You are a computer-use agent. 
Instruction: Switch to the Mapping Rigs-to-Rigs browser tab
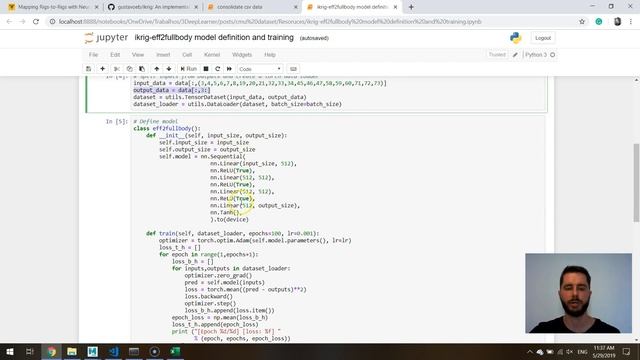pos(53,7)
